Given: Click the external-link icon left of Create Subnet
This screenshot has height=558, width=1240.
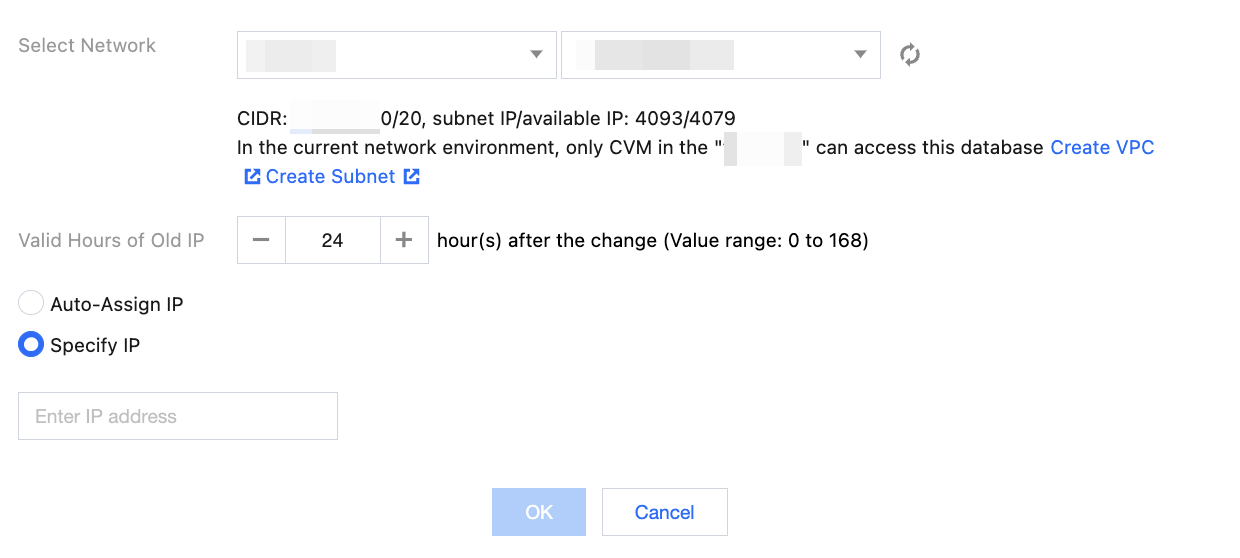Looking at the screenshot, I should (252, 177).
